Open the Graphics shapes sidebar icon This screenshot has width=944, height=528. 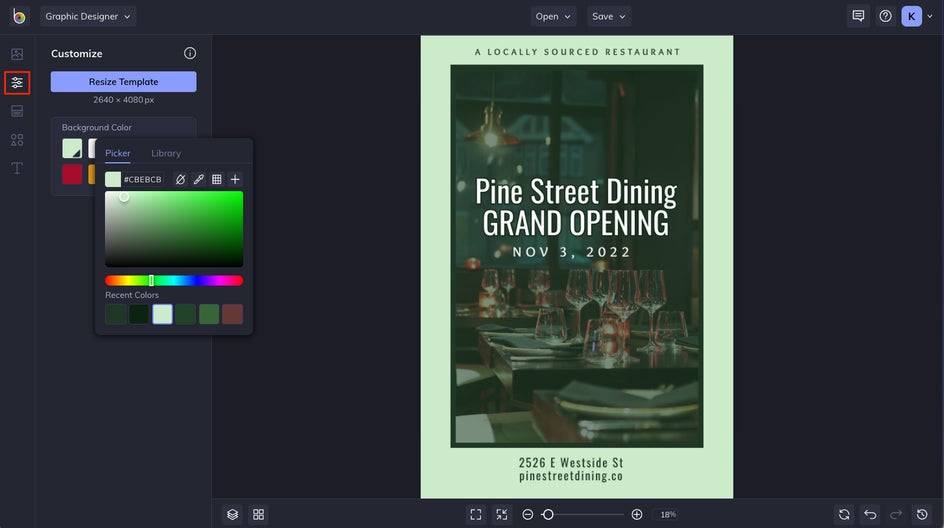(17, 140)
